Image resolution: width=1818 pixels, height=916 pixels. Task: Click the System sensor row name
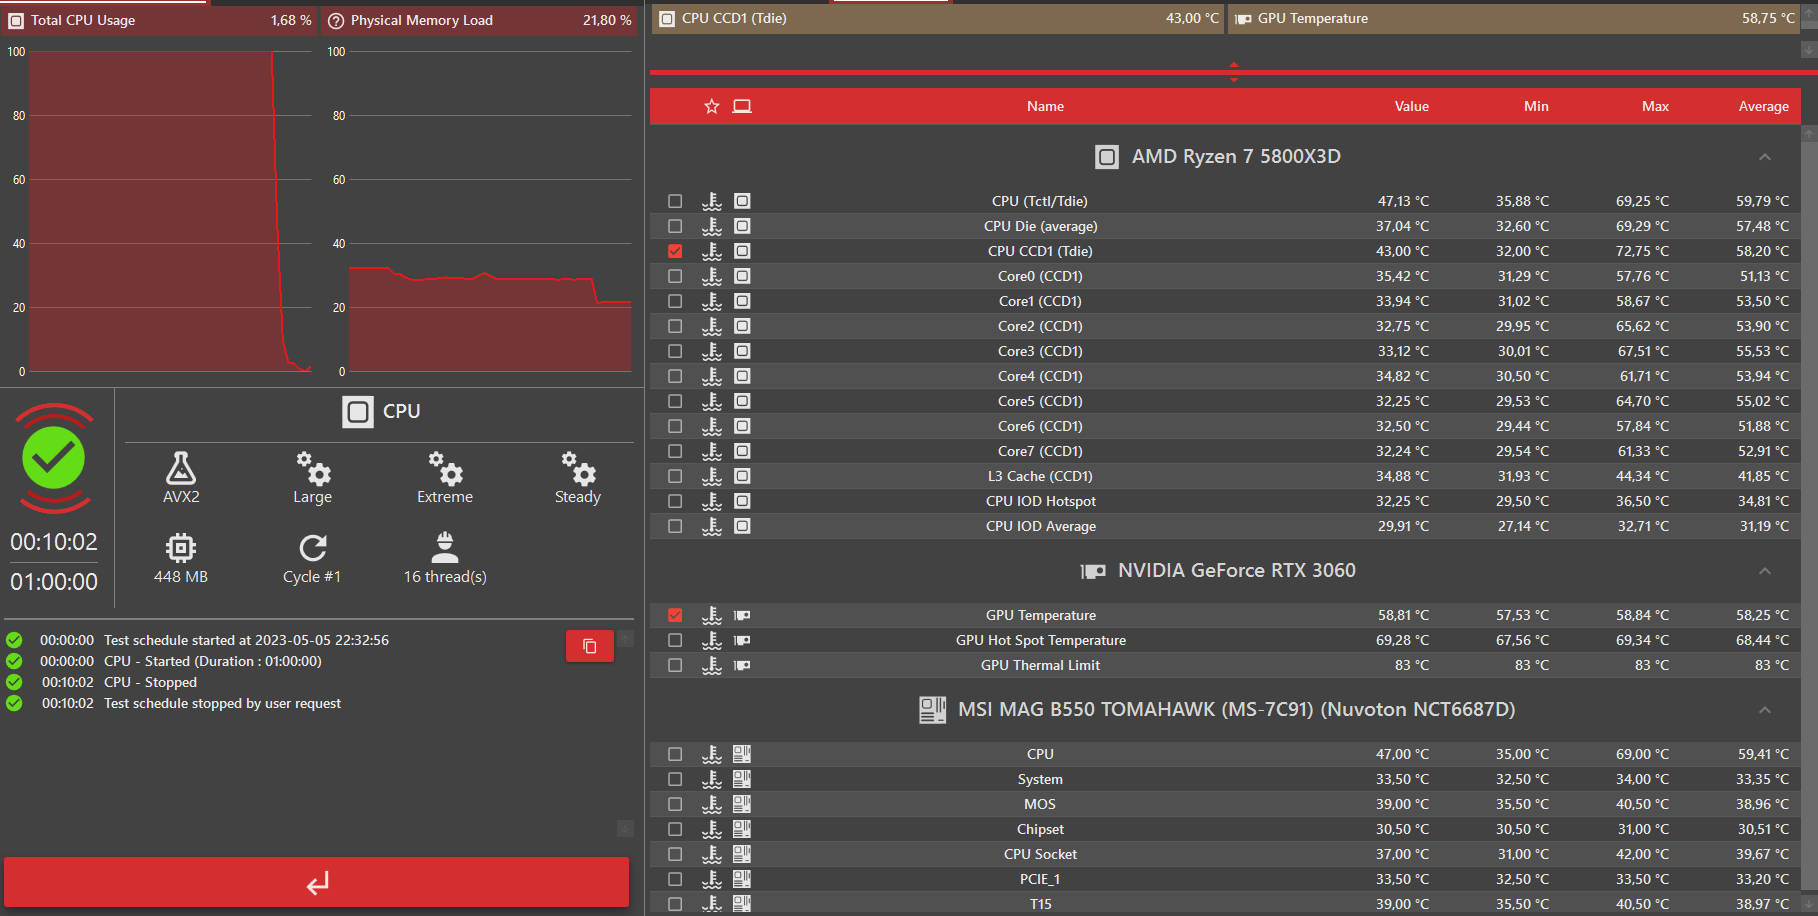1040,779
